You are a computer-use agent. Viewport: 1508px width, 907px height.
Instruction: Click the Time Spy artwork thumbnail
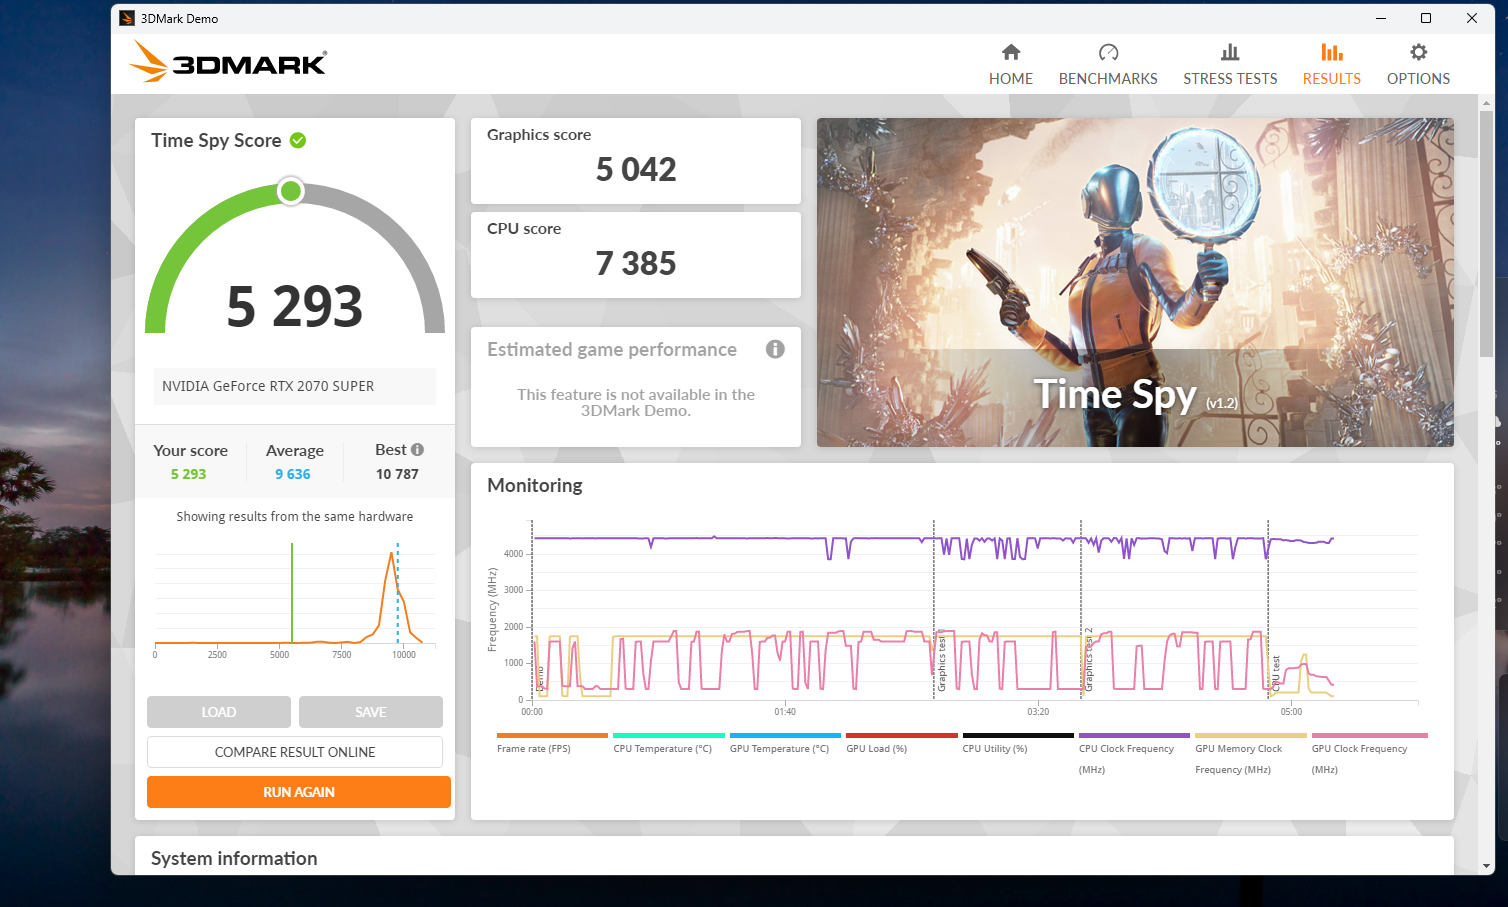point(1135,282)
